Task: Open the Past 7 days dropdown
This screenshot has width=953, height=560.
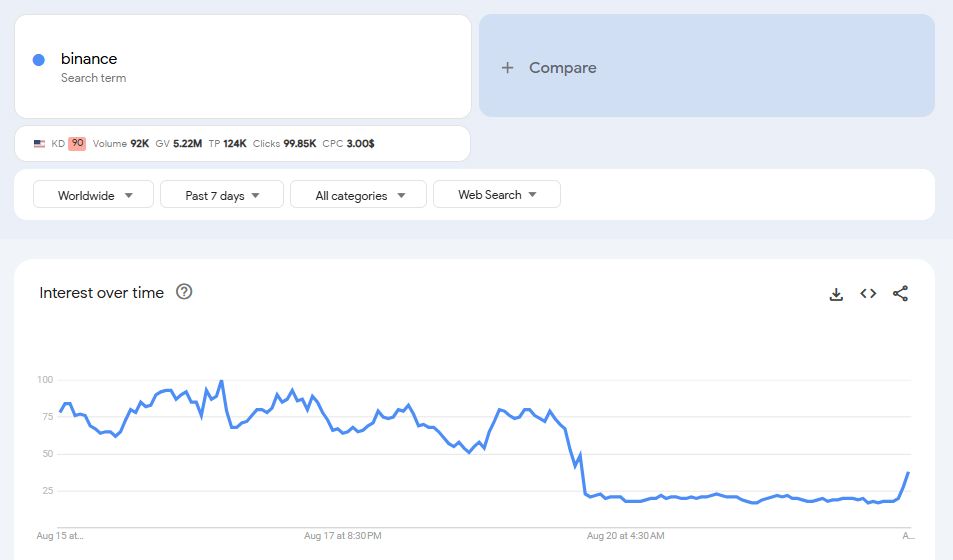Action: pyautogui.click(x=222, y=196)
